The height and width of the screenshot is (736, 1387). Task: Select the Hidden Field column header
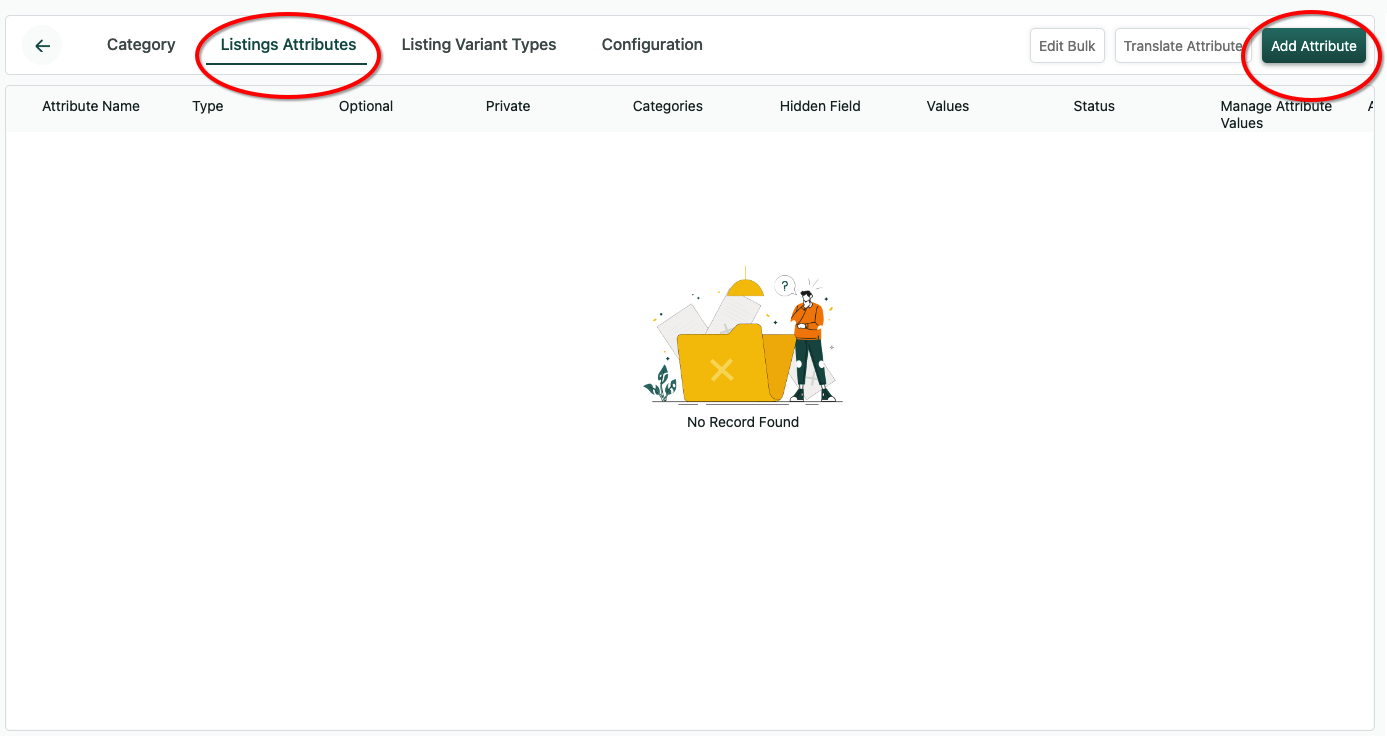pyautogui.click(x=820, y=106)
